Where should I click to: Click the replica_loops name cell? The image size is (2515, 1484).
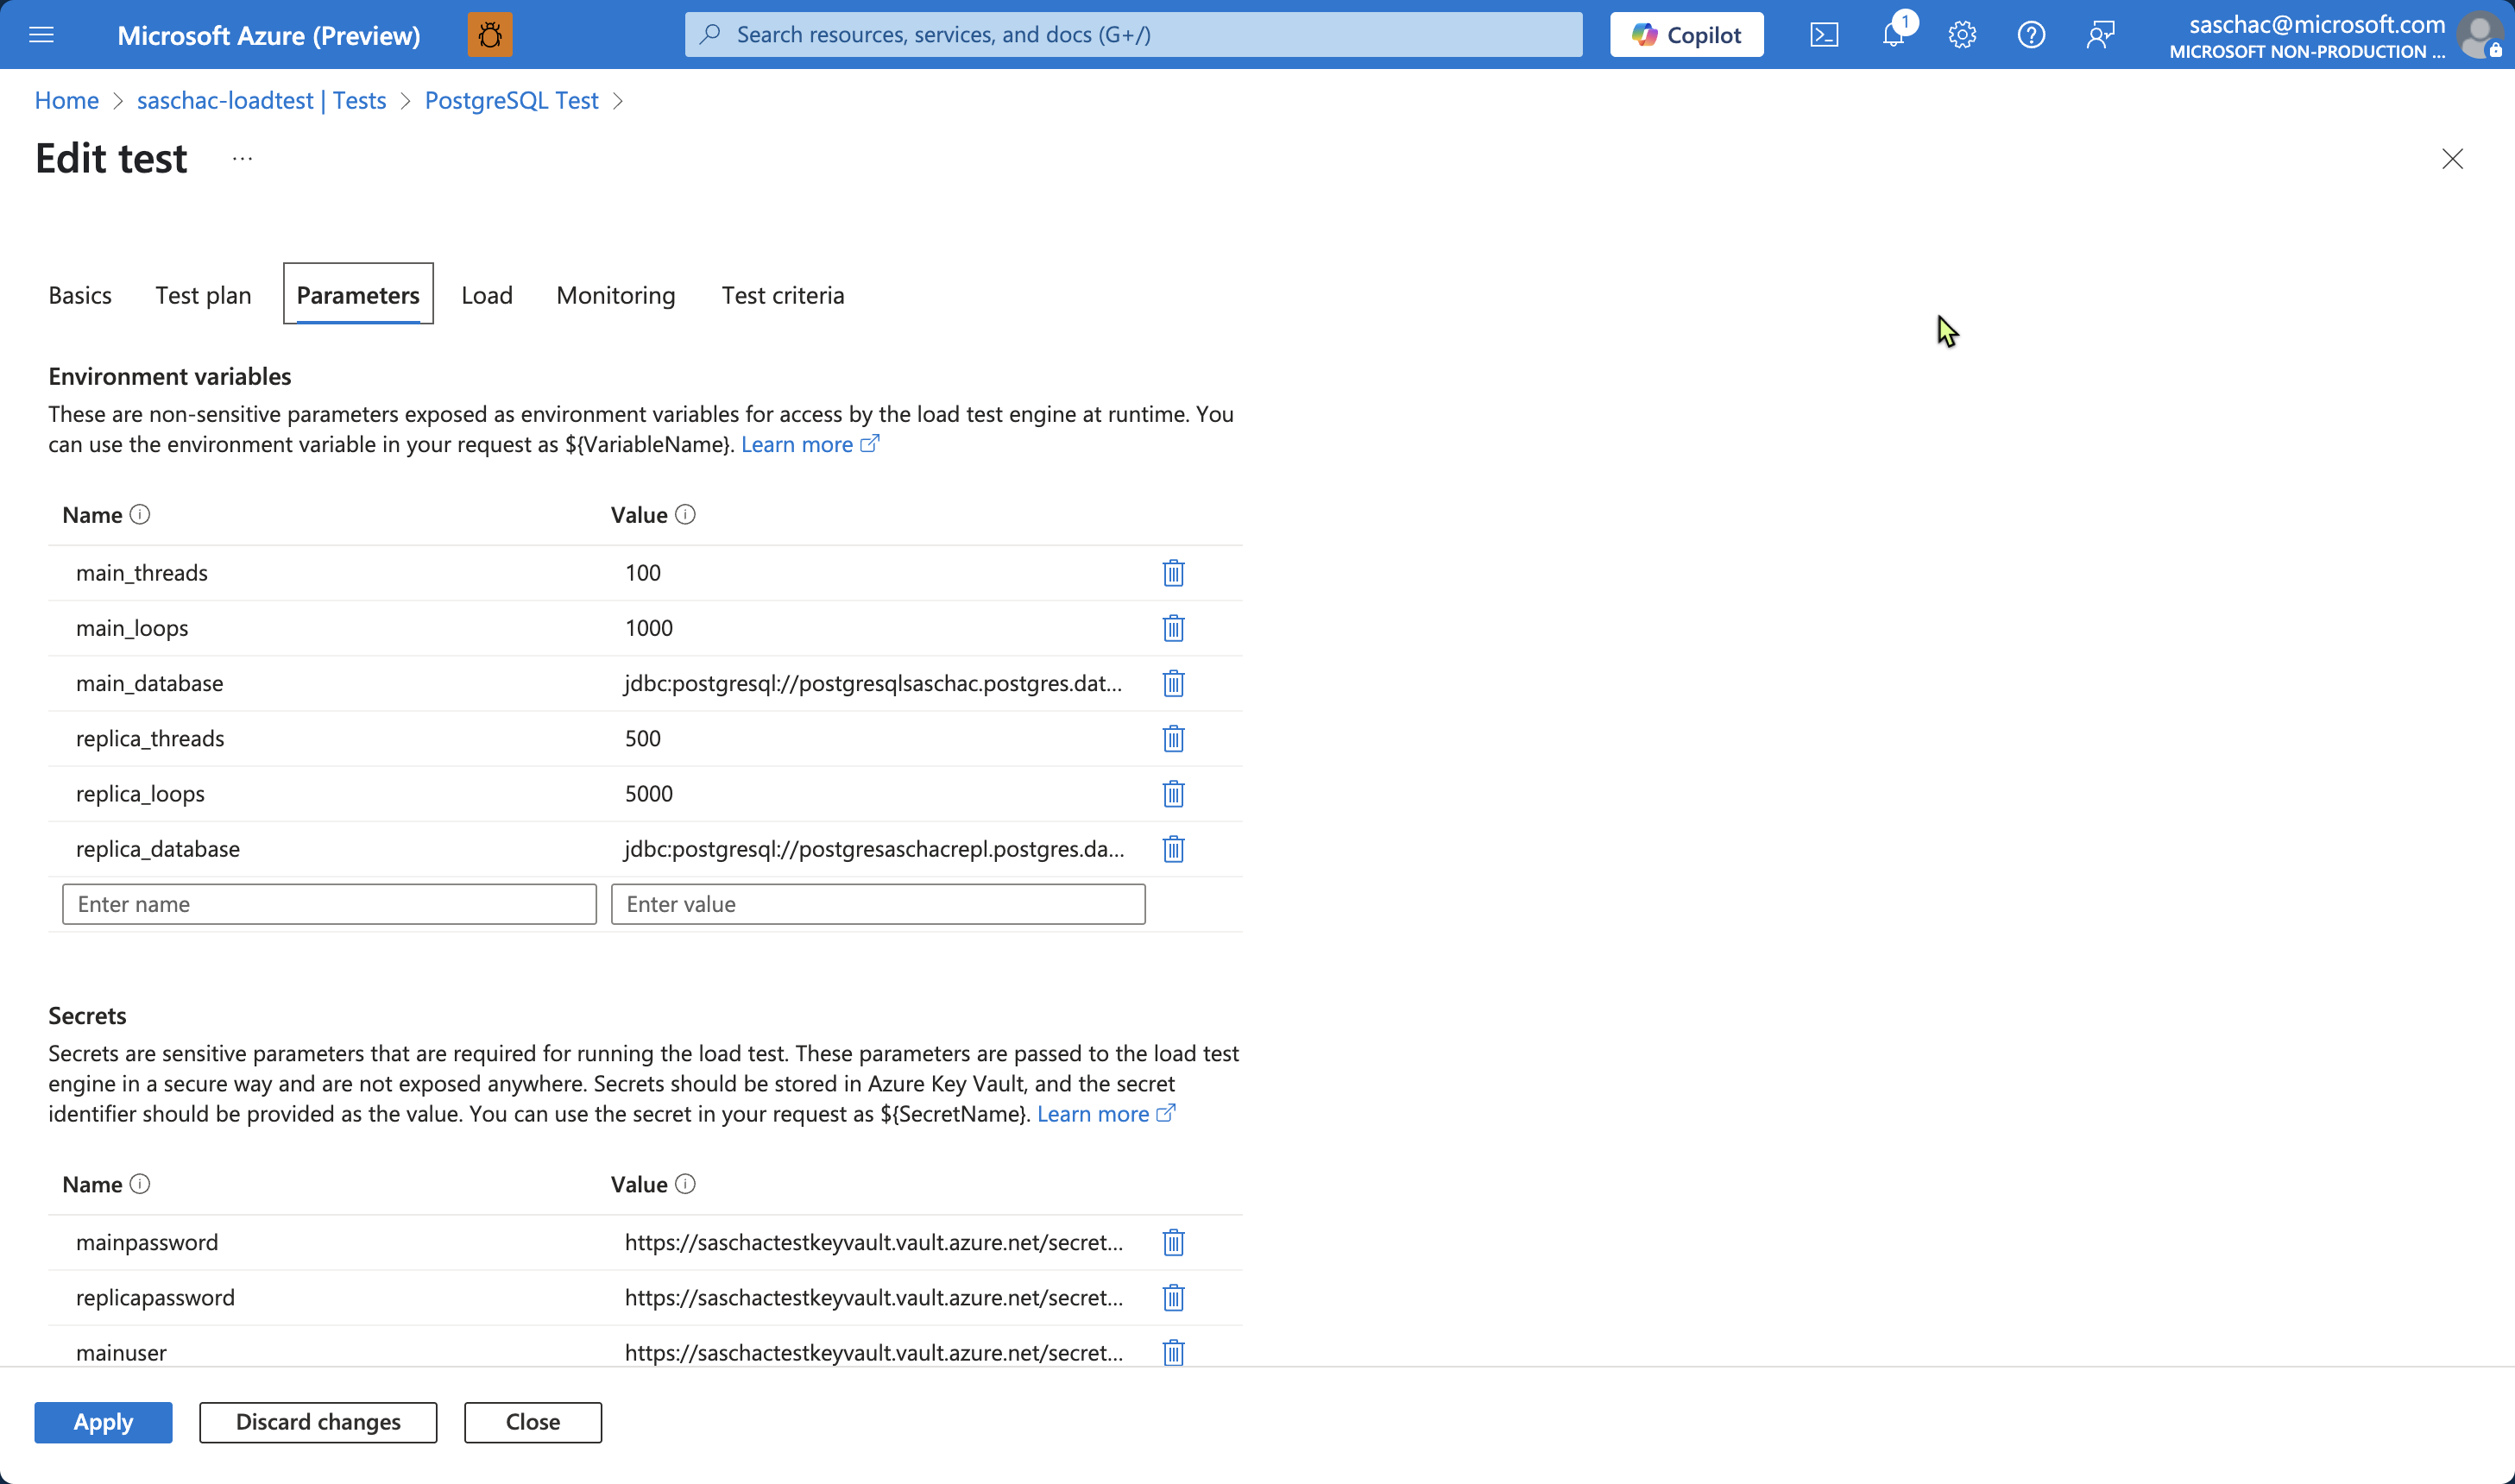pyautogui.click(x=140, y=793)
